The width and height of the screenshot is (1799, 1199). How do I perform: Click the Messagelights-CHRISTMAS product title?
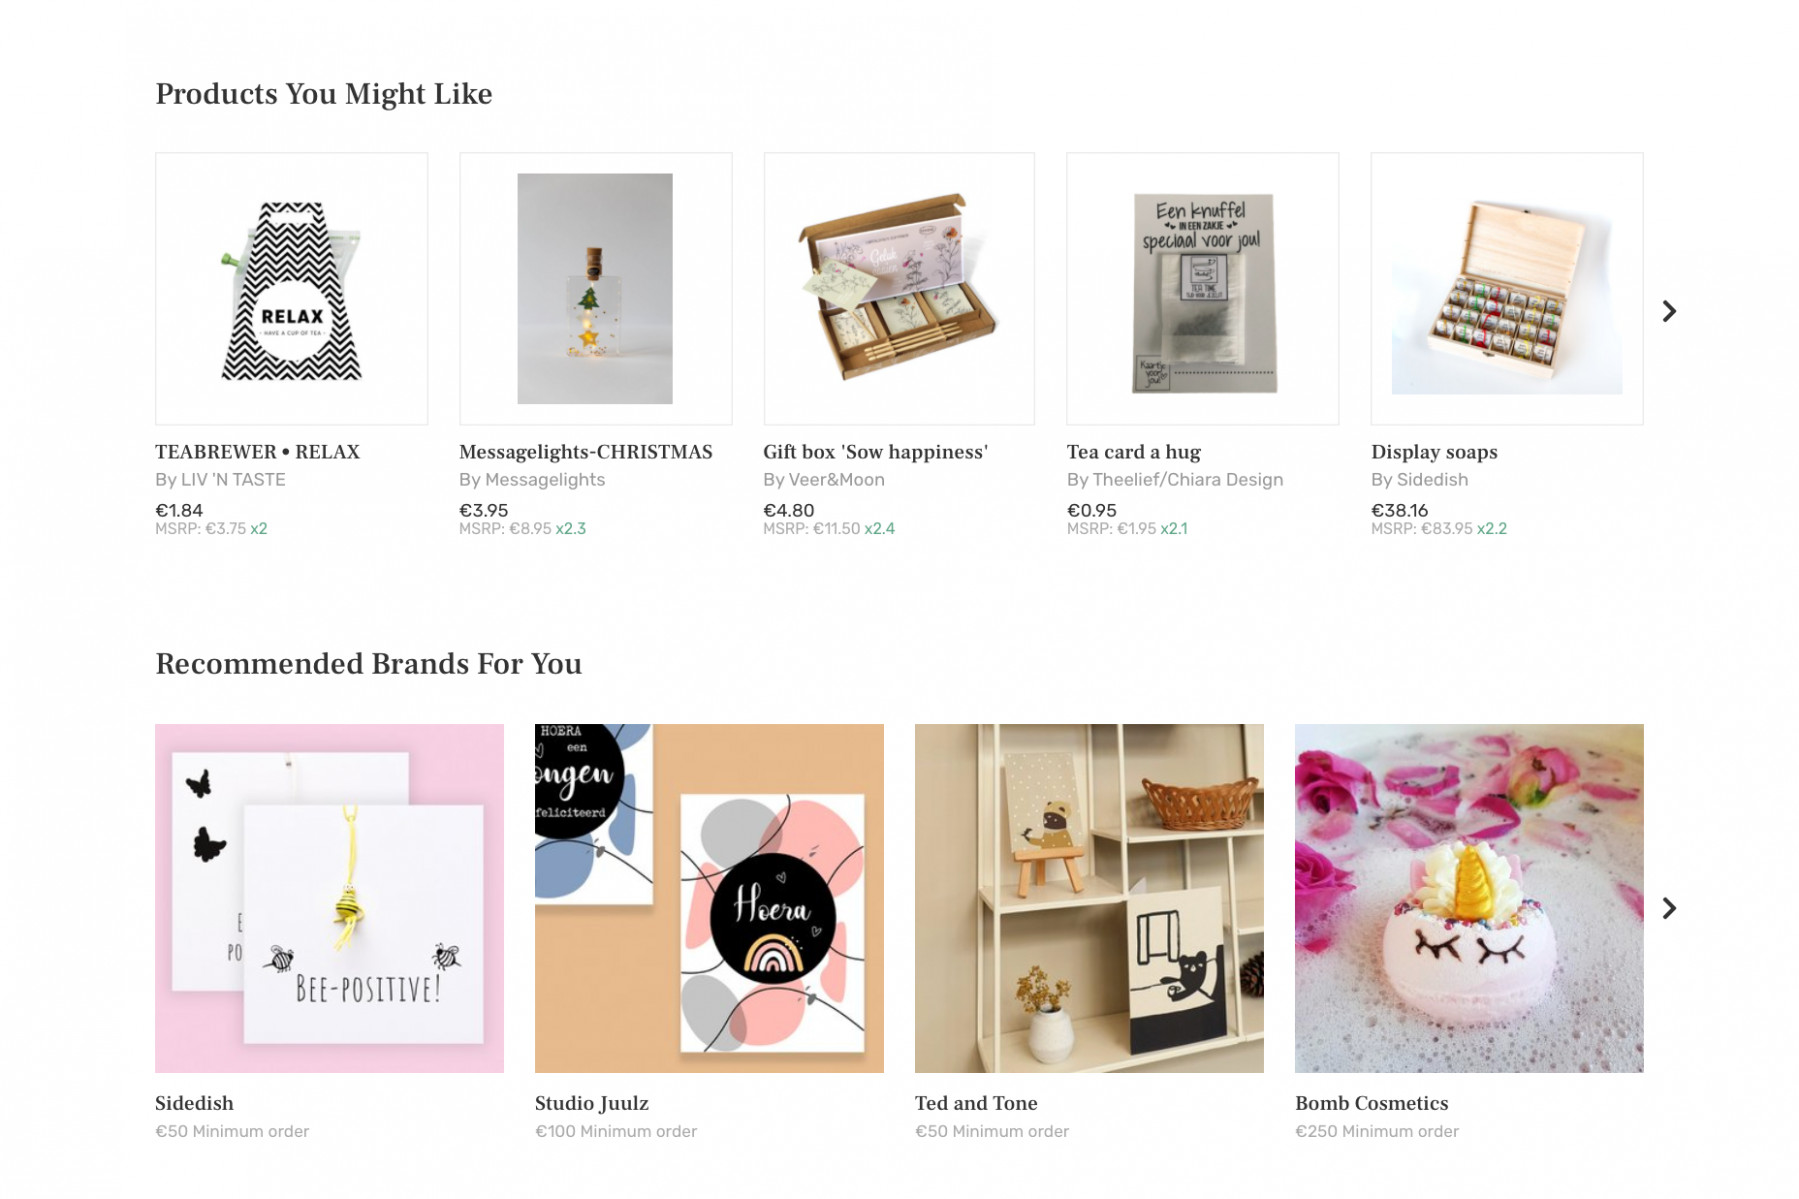pyautogui.click(x=585, y=452)
